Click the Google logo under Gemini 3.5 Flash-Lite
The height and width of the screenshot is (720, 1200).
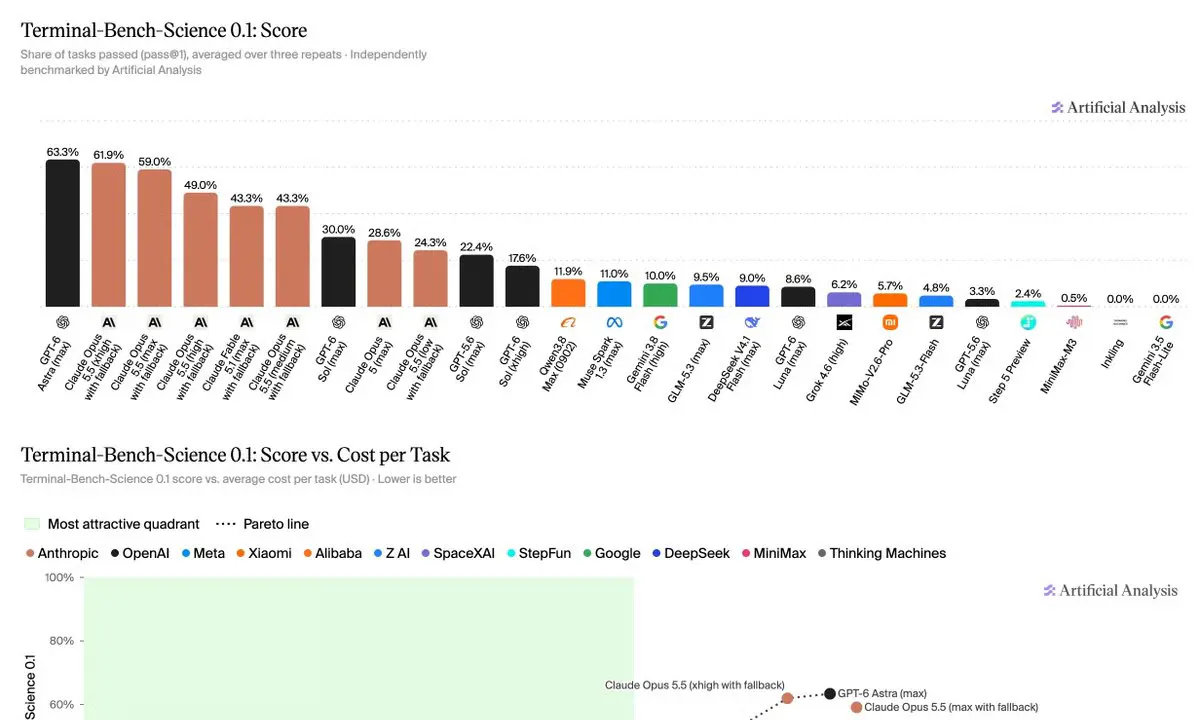click(1166, 322)
